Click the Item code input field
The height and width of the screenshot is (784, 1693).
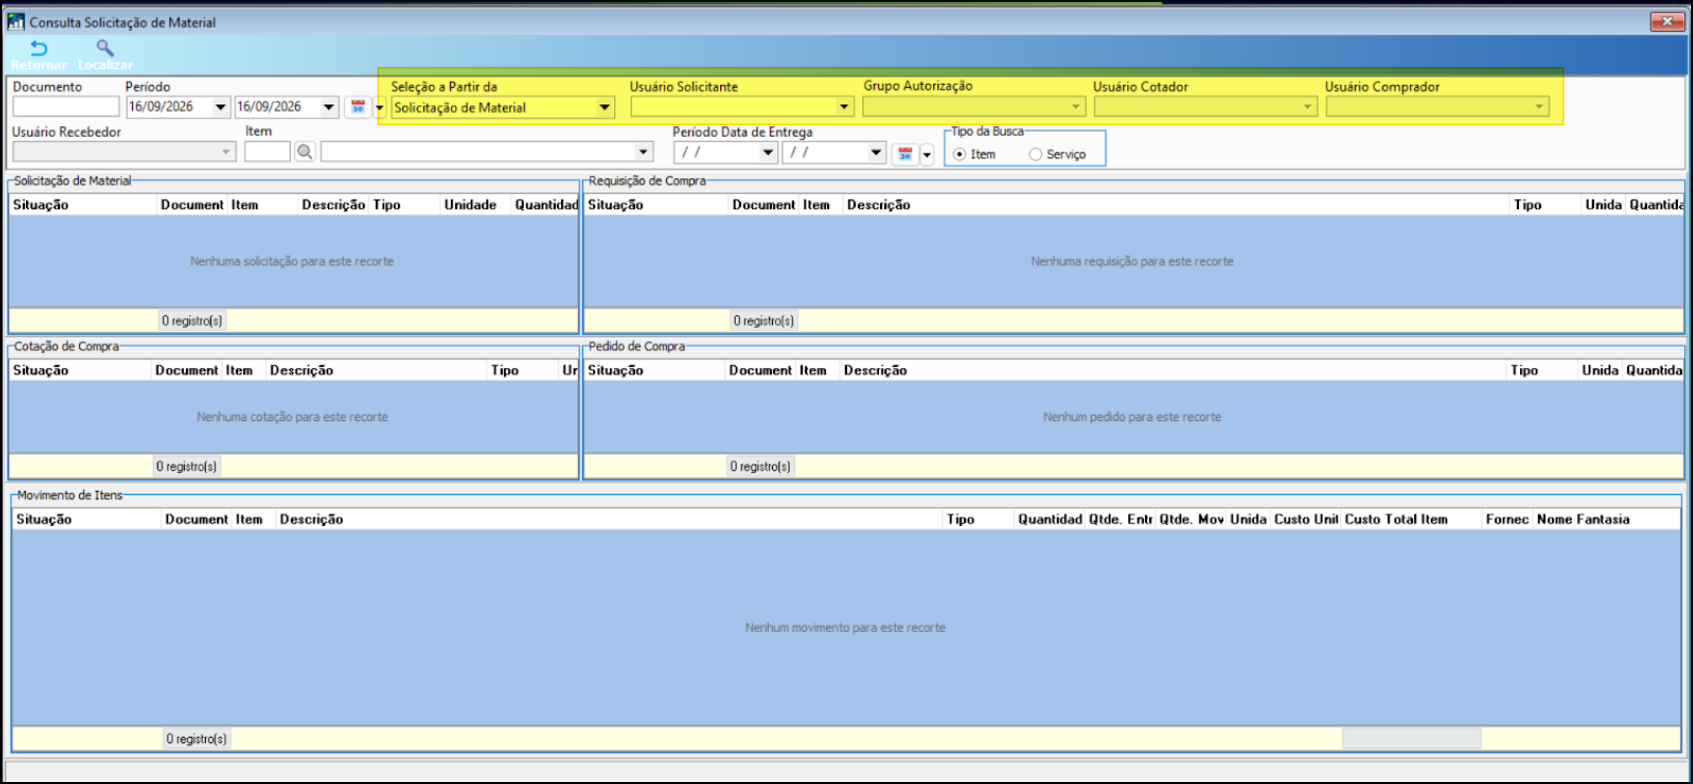267,152
